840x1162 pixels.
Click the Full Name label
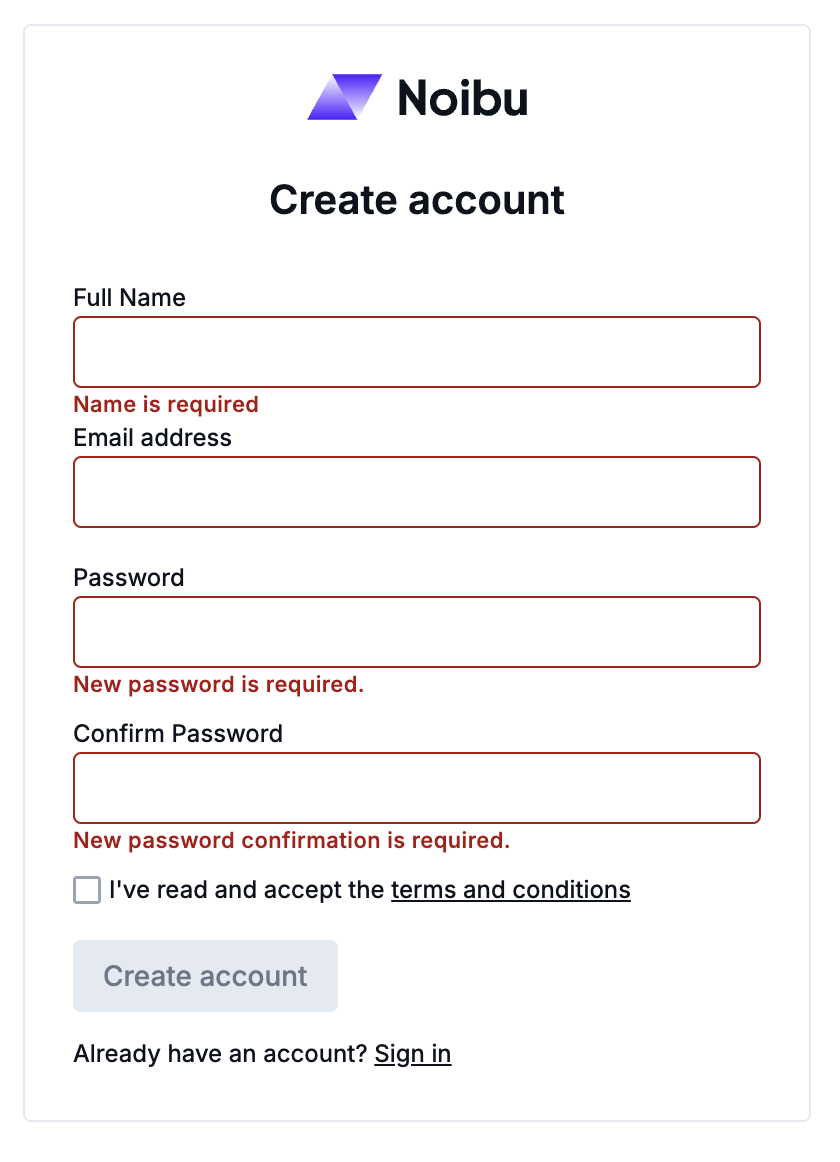129,297
